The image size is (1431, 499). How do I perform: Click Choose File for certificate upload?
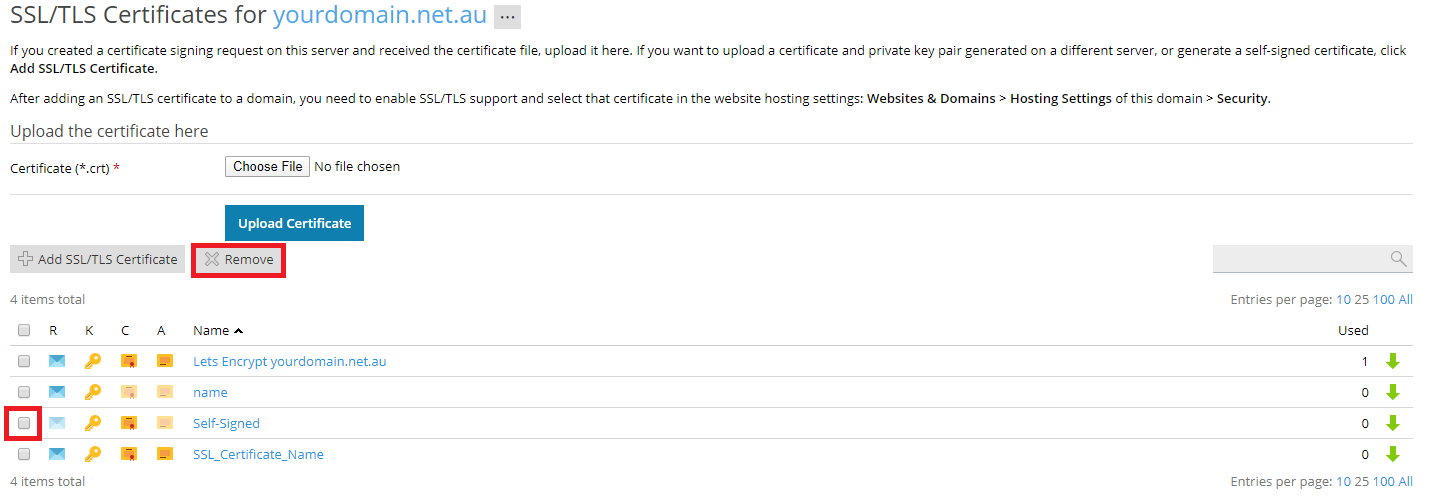(x=267, y=167)
